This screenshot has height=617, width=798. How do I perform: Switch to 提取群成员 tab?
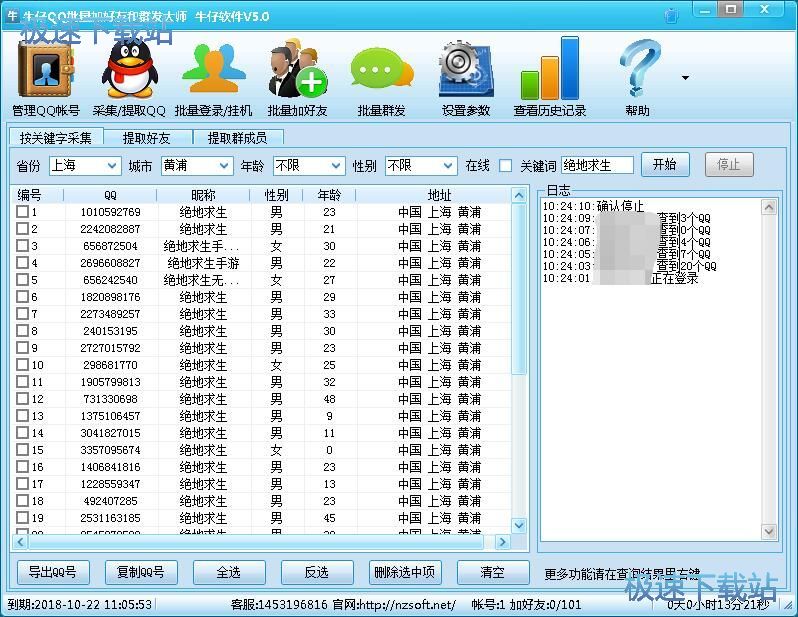237,137
